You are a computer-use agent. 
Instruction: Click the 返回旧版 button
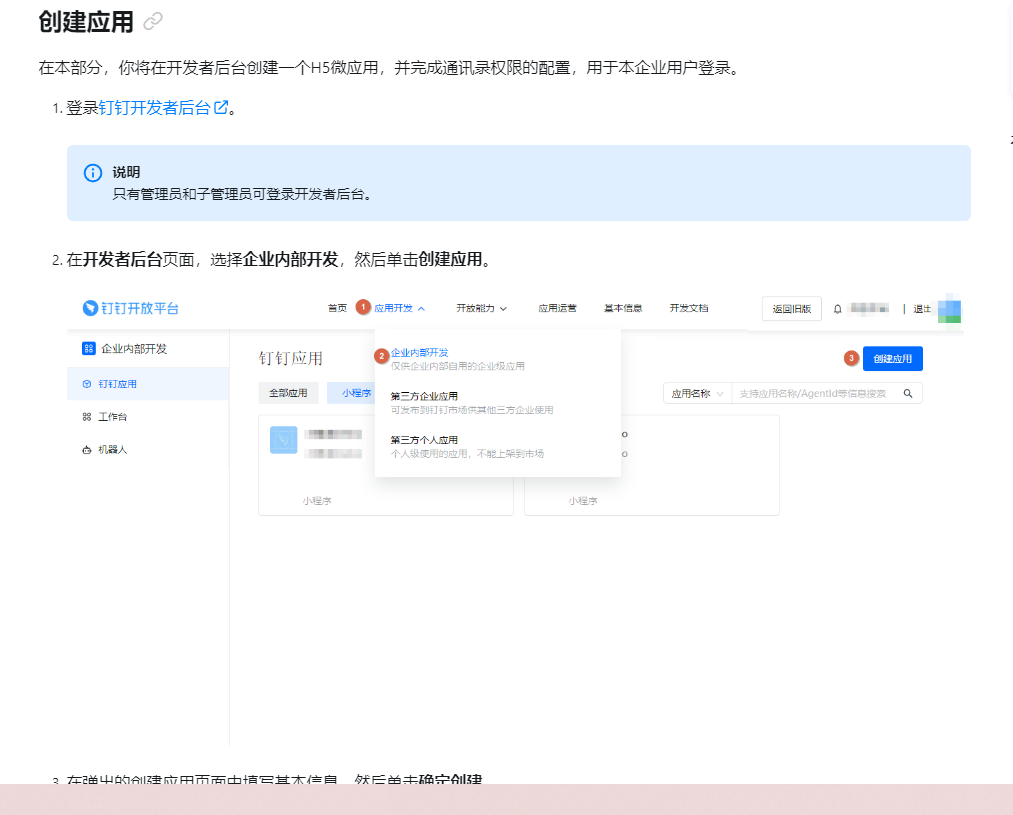point(791,309)
